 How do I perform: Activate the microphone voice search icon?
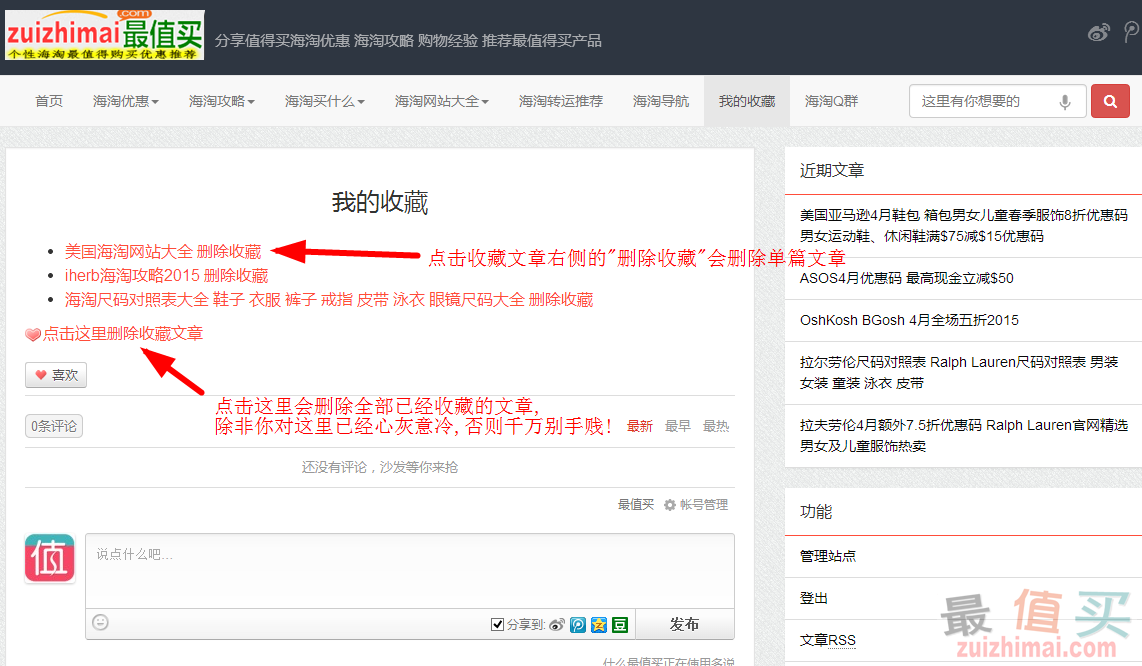(x=1065, y=102)
